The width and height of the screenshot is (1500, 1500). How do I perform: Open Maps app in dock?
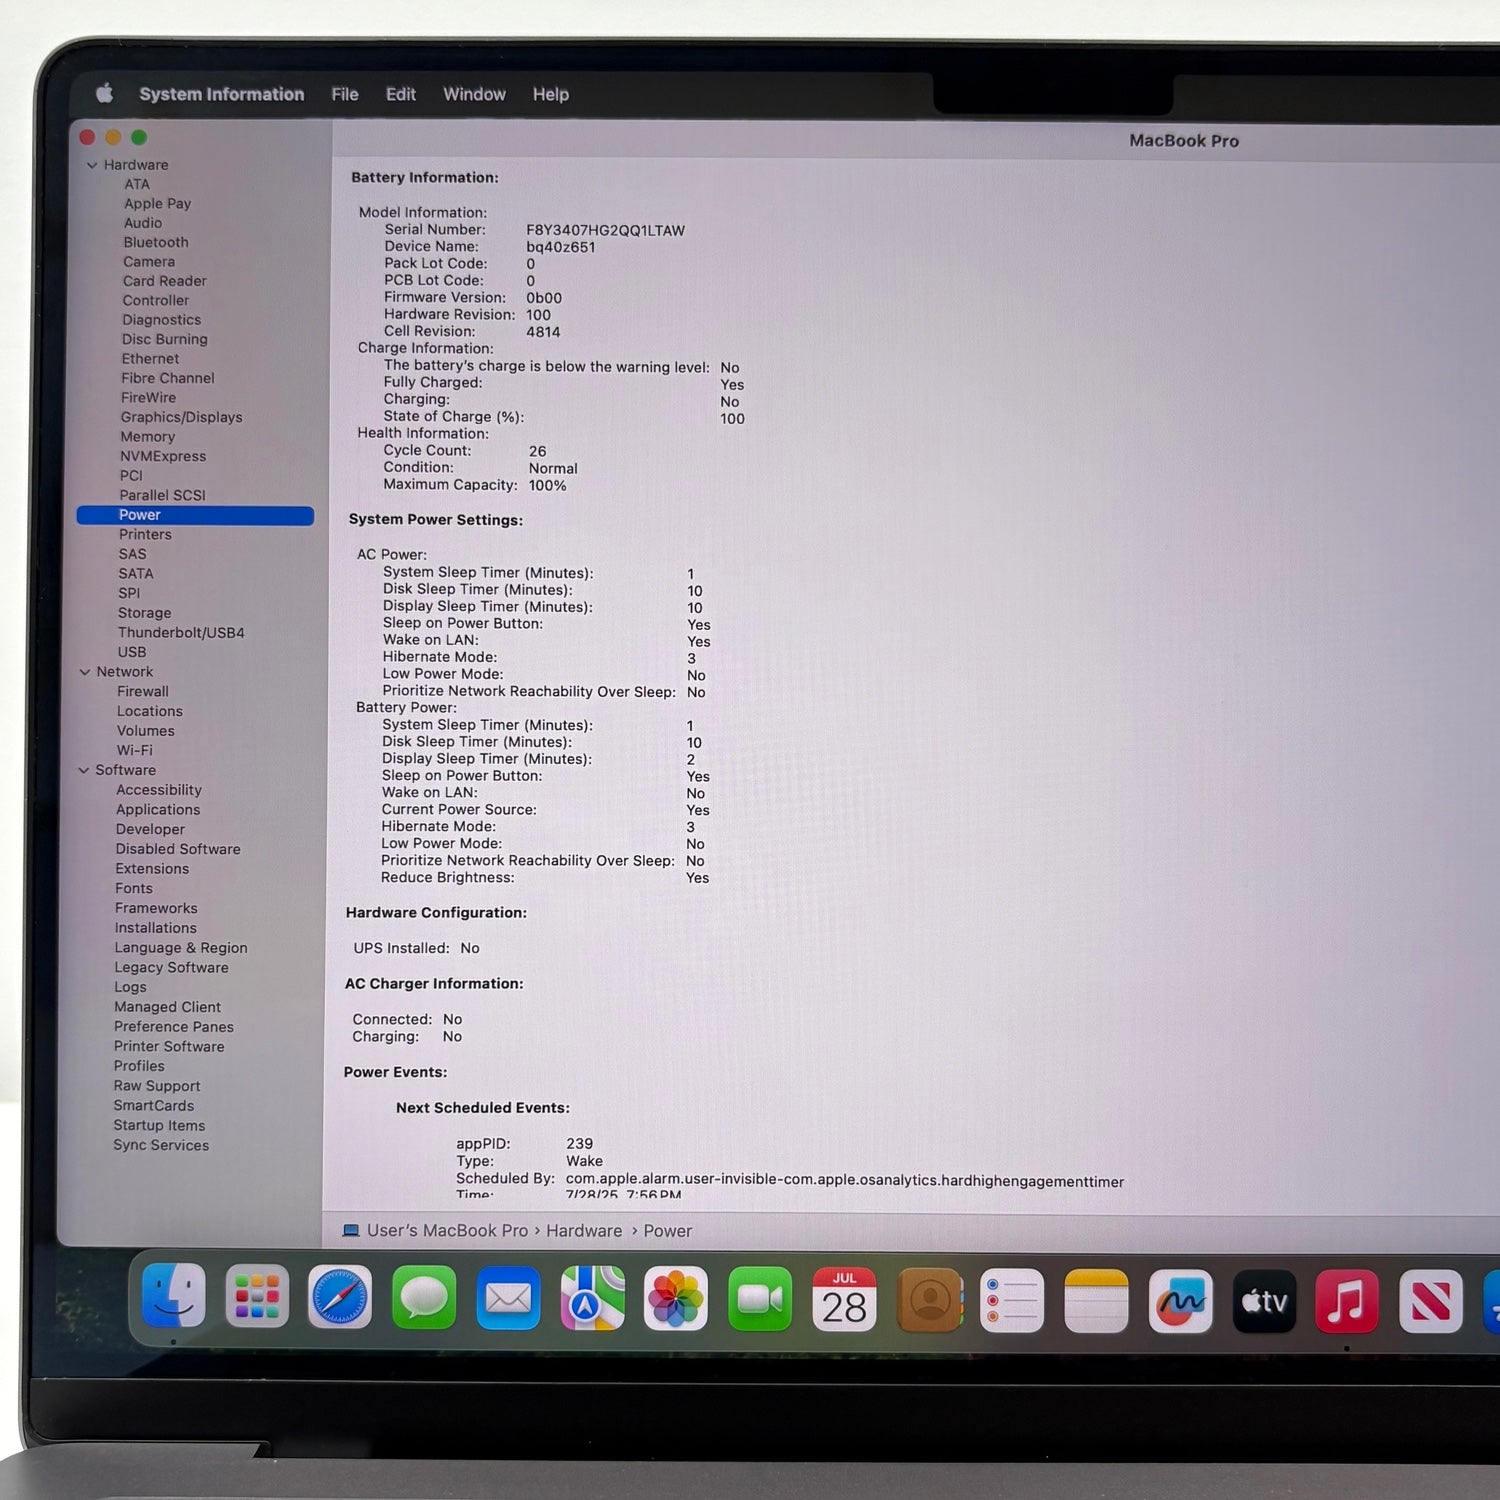(x=592, y=1299)
